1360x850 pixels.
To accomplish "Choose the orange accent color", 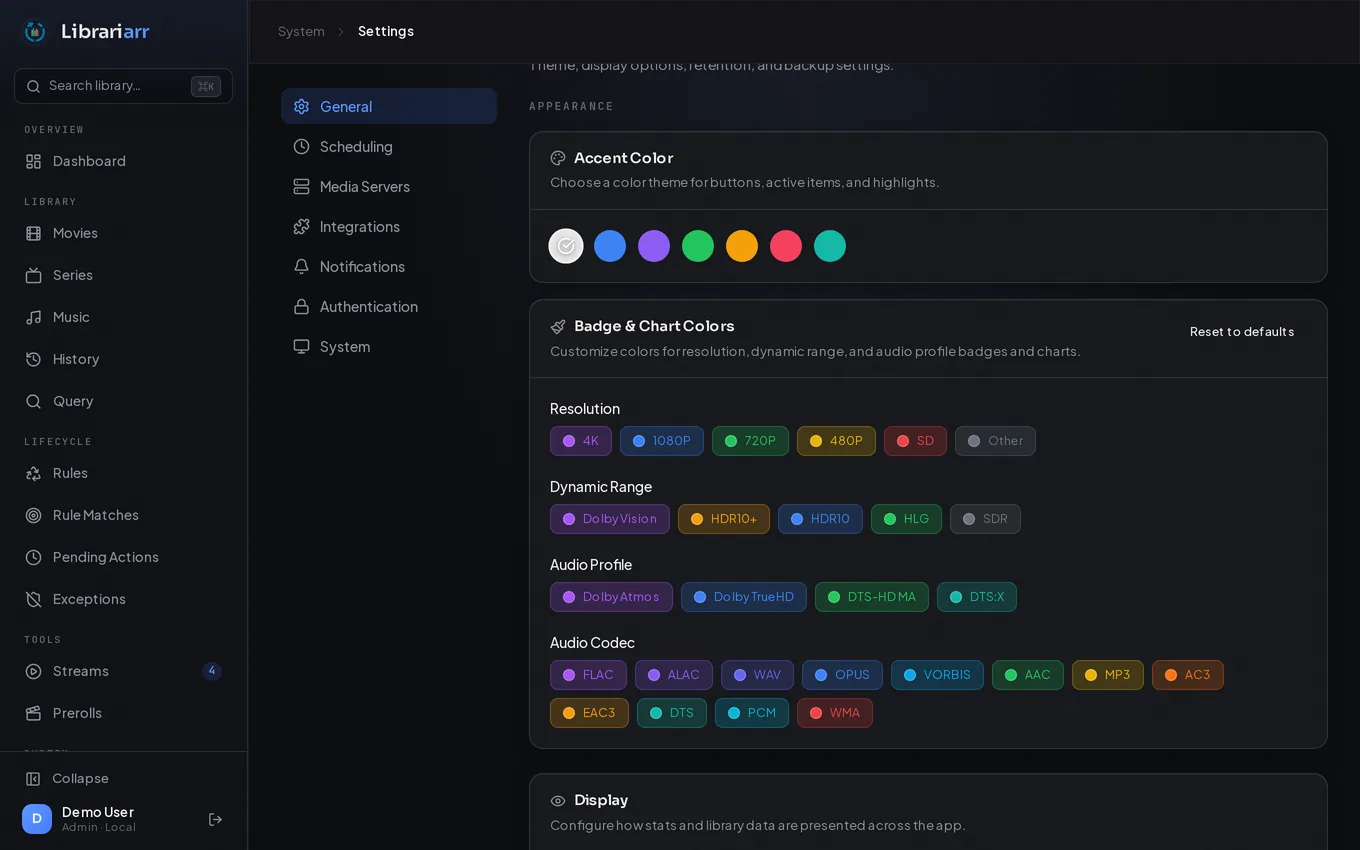I will pos(742,246).
